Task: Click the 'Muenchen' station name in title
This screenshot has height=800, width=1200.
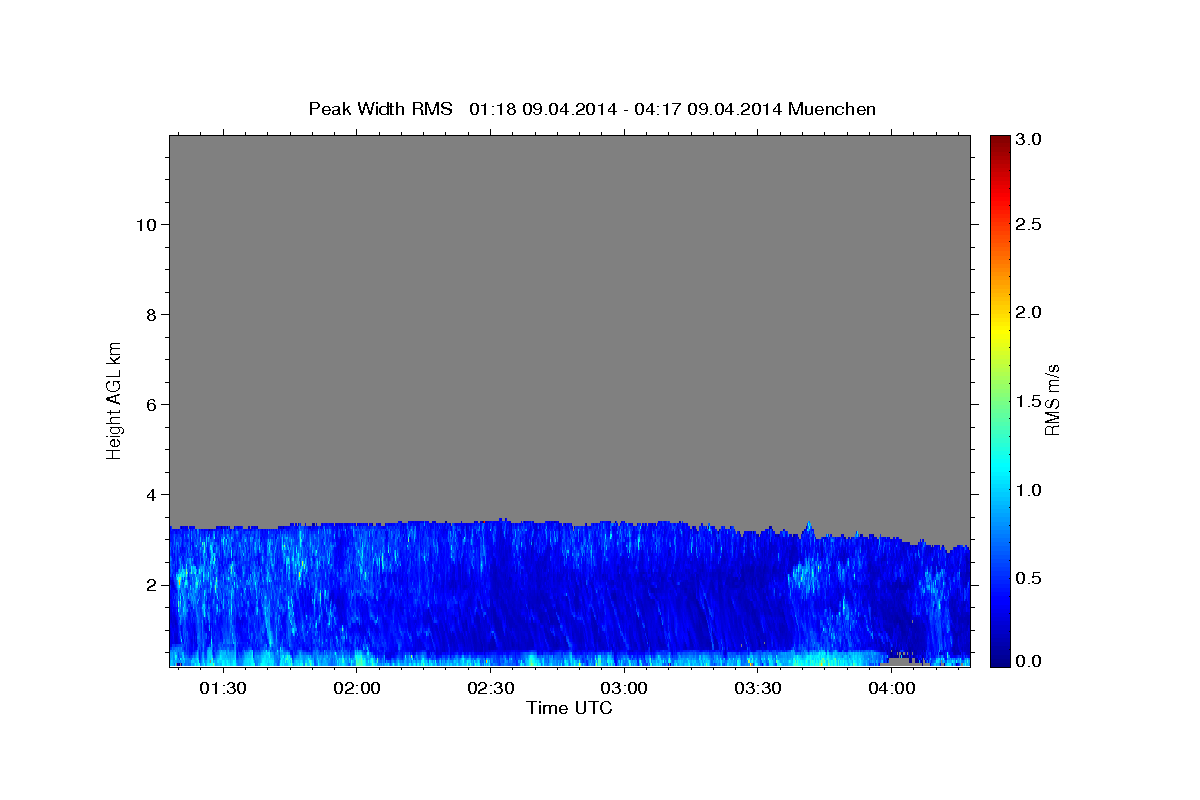Action: (x=832, y=109)
